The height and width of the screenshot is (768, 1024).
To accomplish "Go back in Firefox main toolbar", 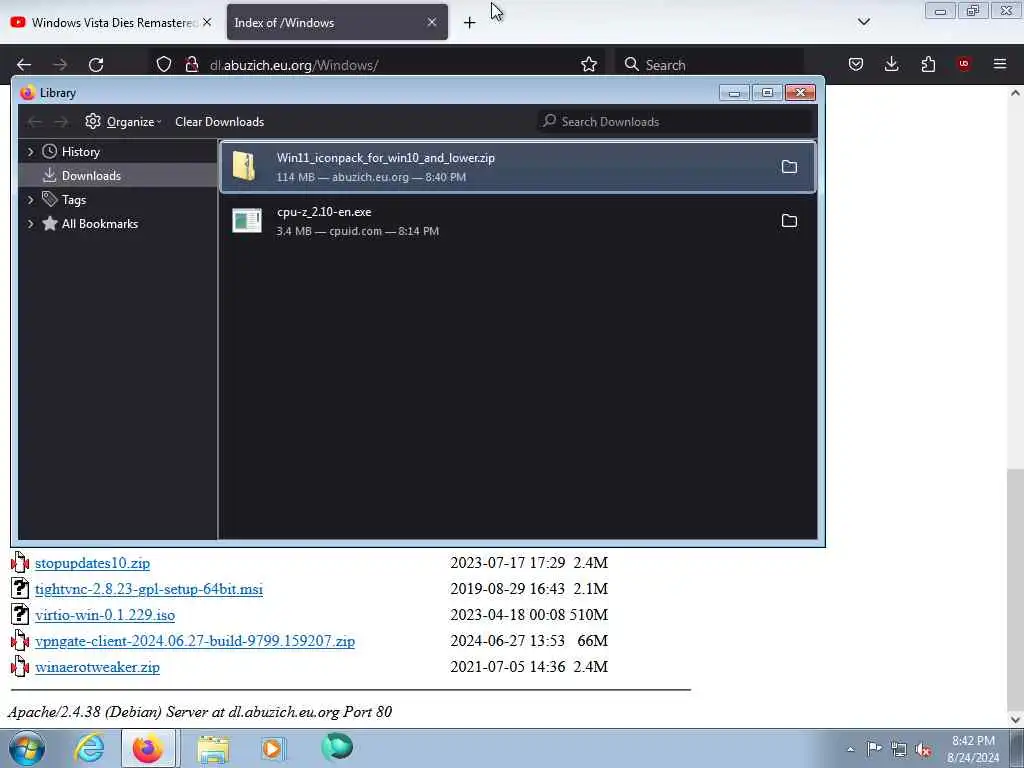I will (24, 65).
